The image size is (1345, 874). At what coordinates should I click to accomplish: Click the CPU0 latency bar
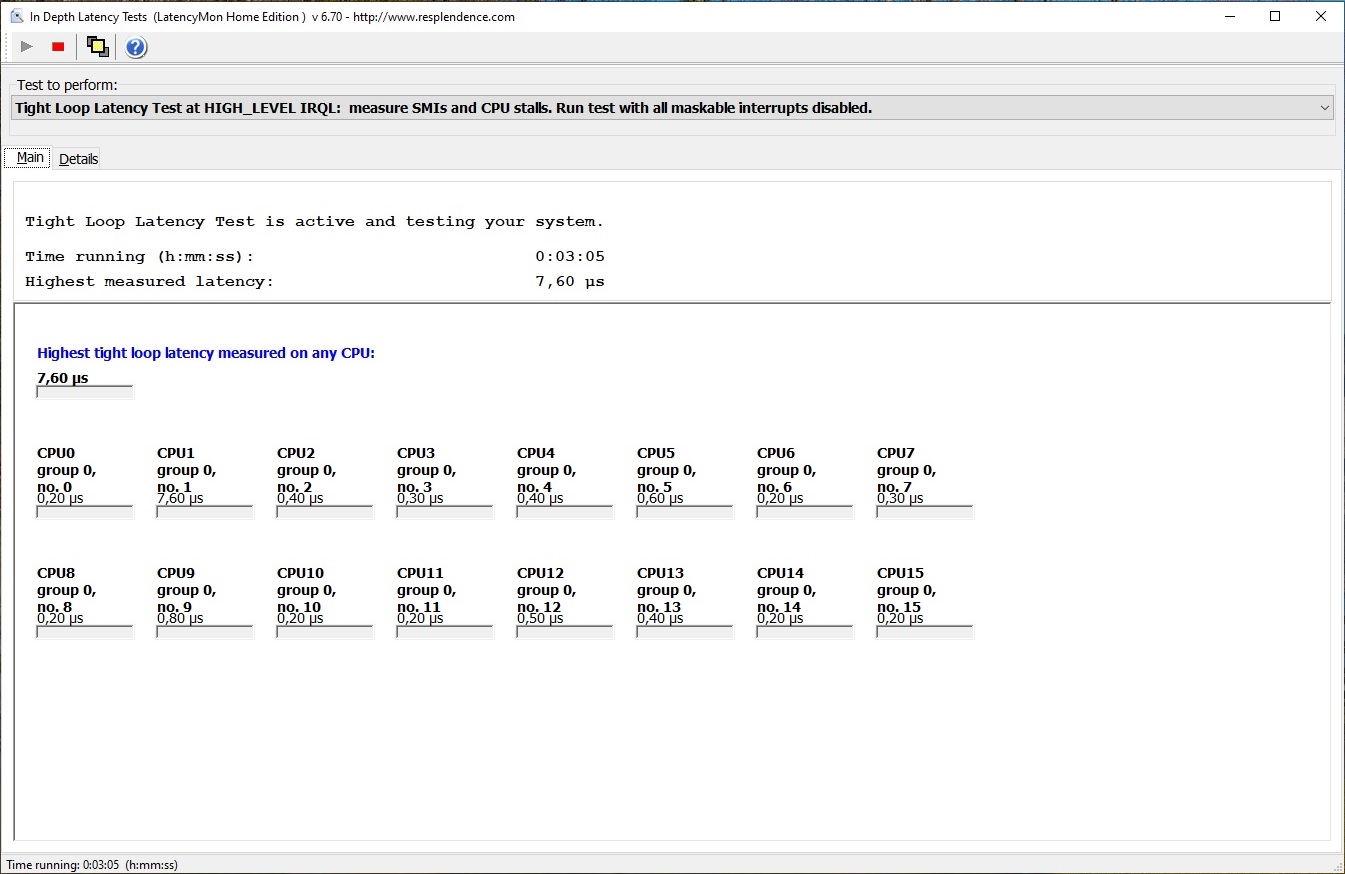85,512
